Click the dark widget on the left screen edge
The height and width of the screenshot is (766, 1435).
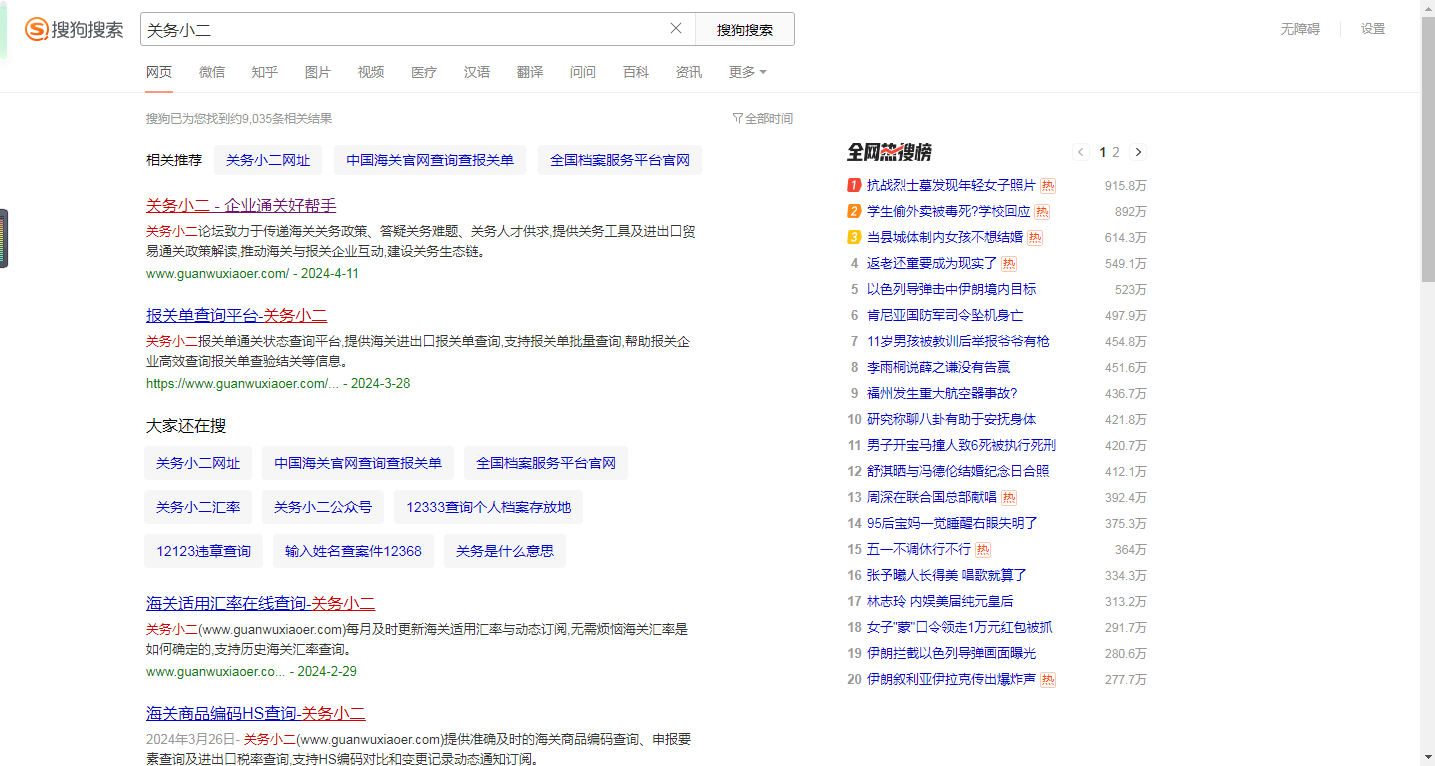tap(4, 238)
